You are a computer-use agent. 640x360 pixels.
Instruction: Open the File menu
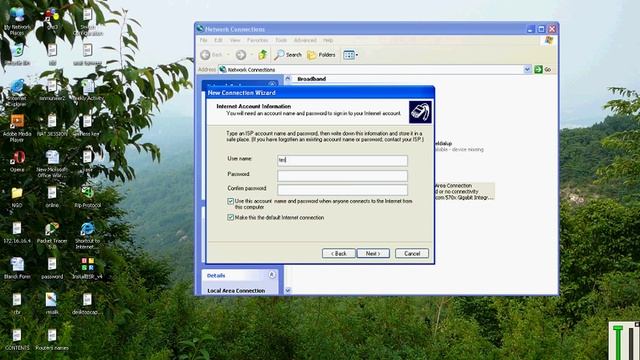coord(203,40)
